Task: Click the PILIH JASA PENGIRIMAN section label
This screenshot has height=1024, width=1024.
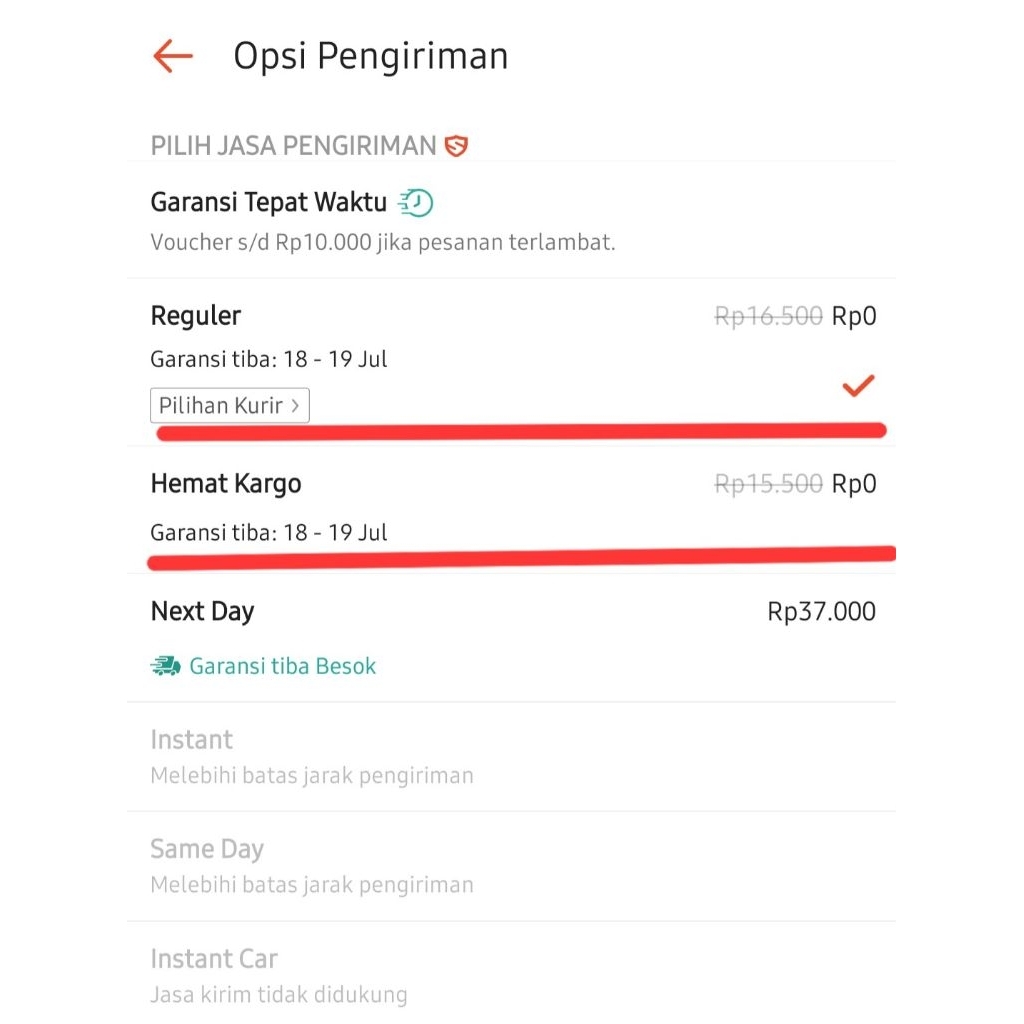Action: 295,145
